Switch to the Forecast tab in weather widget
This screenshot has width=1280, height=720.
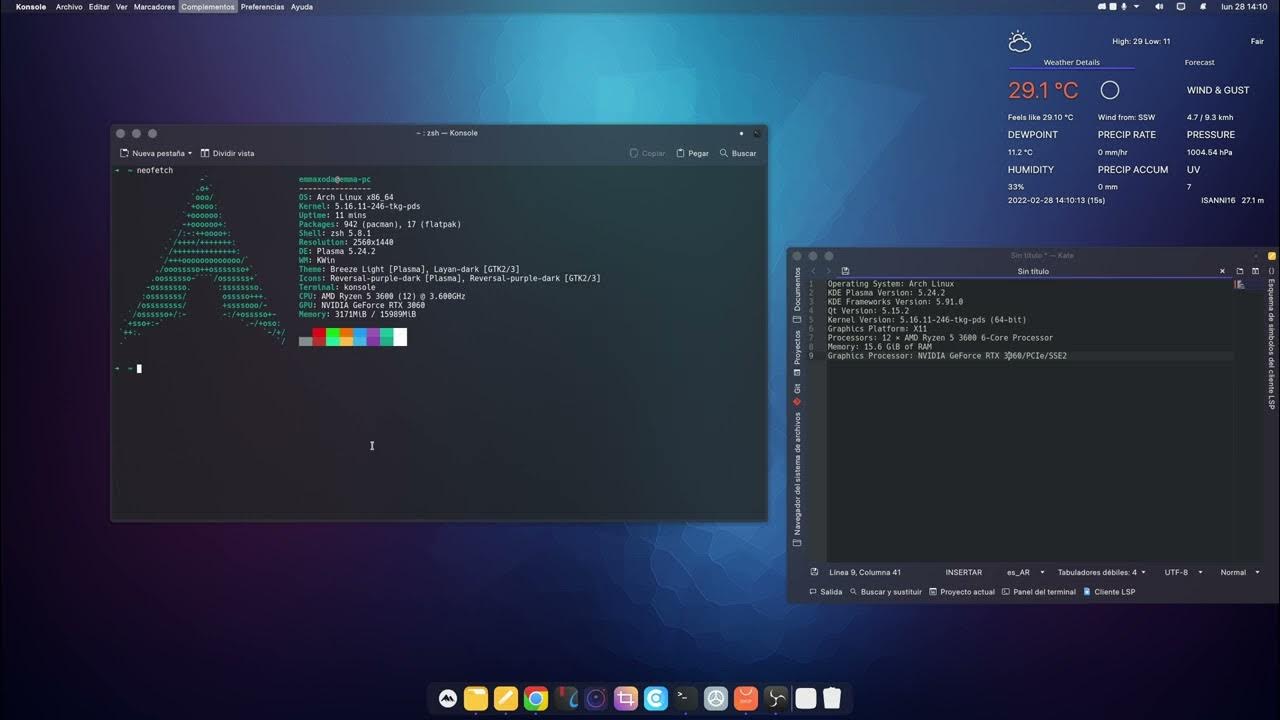(1199, 62)
